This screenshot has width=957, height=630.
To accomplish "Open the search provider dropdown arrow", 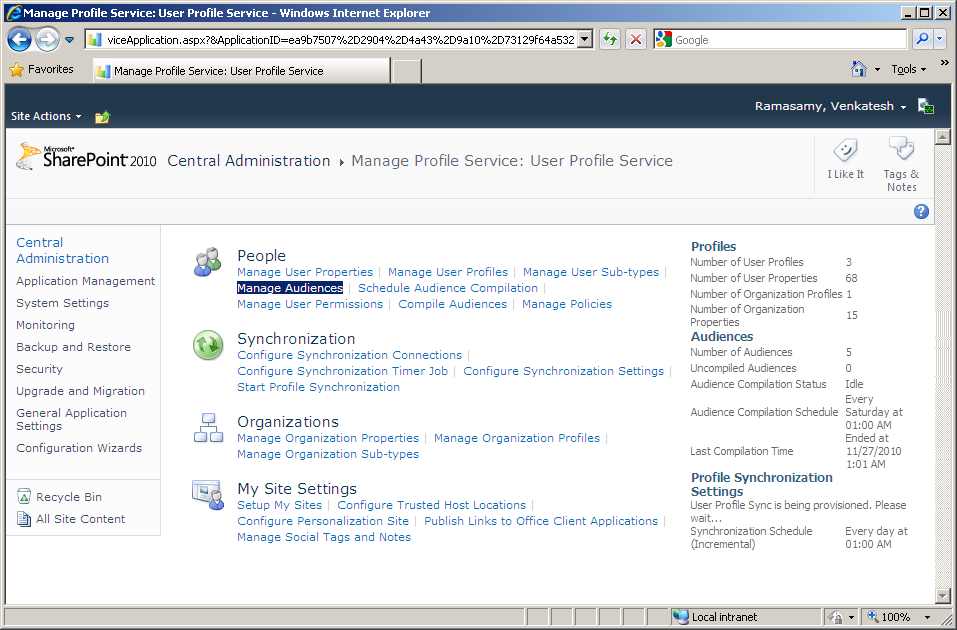I will (940, 40).
